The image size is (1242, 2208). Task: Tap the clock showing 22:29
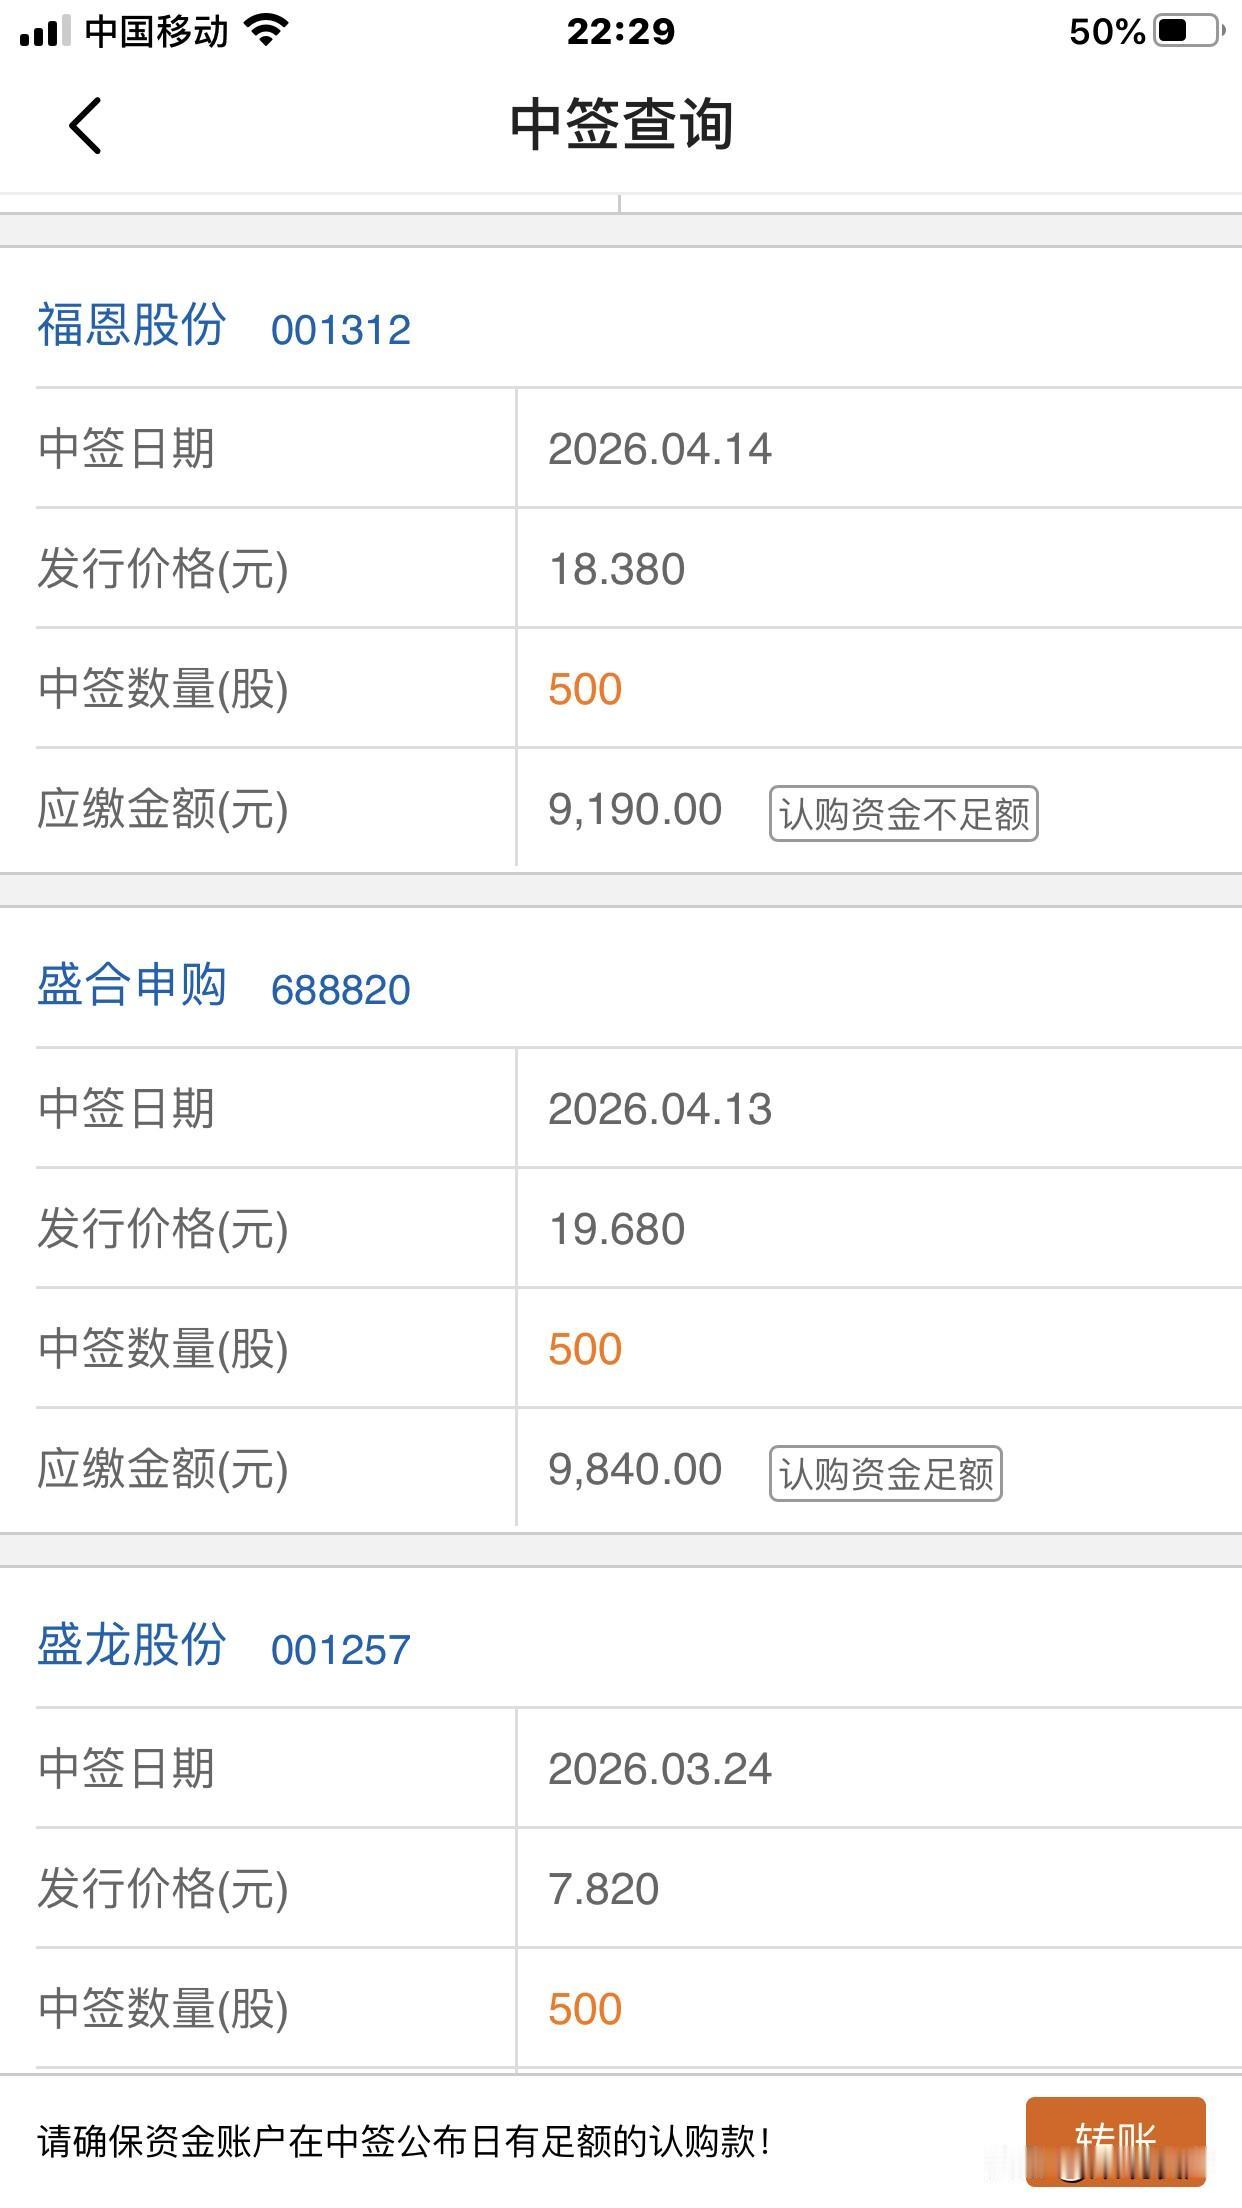pos(620,30)
